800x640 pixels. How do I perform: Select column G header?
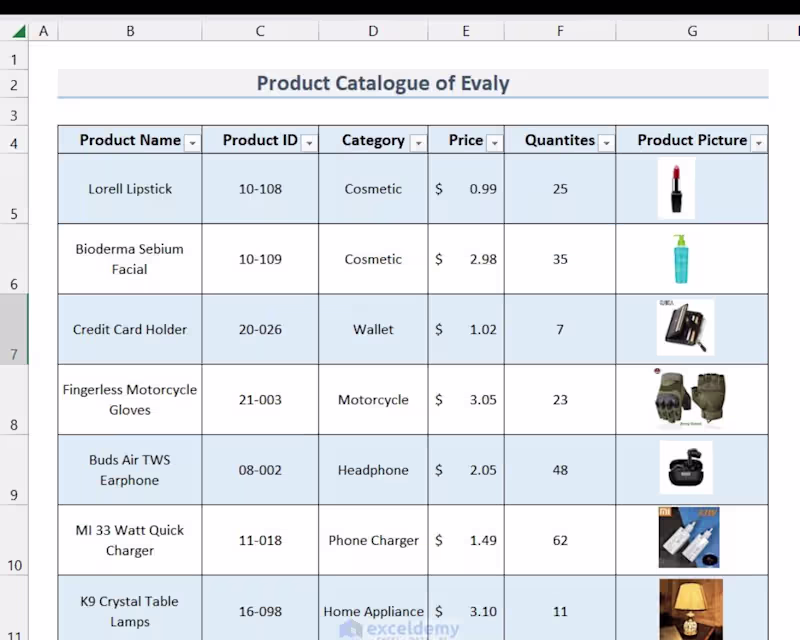692,31
